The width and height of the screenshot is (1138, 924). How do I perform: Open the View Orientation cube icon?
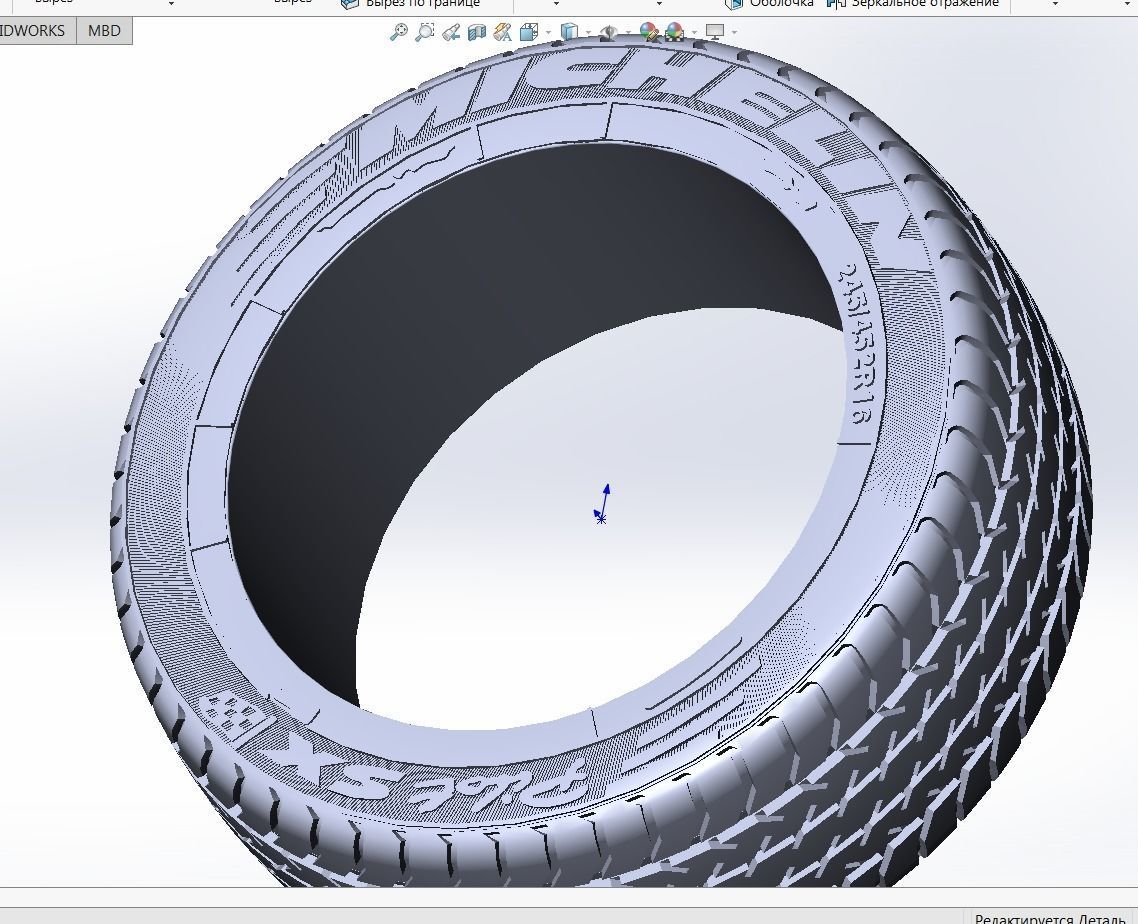tap(529, 32)
